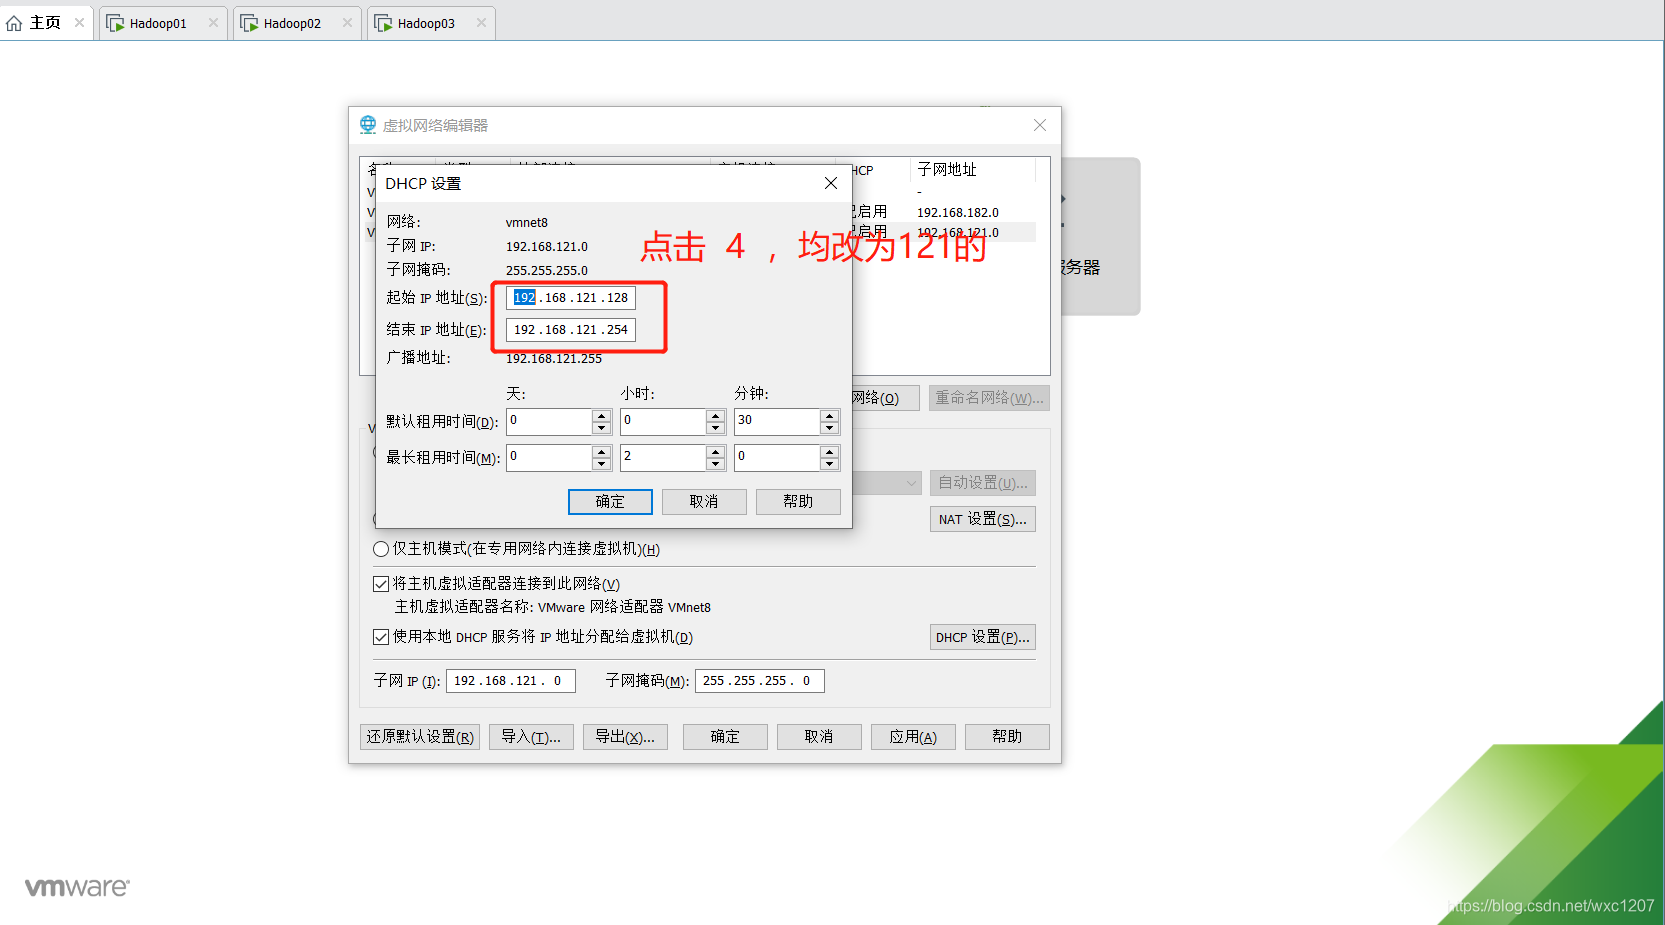
Task: Open help in virtual network editor
Action: (1007, 737)
